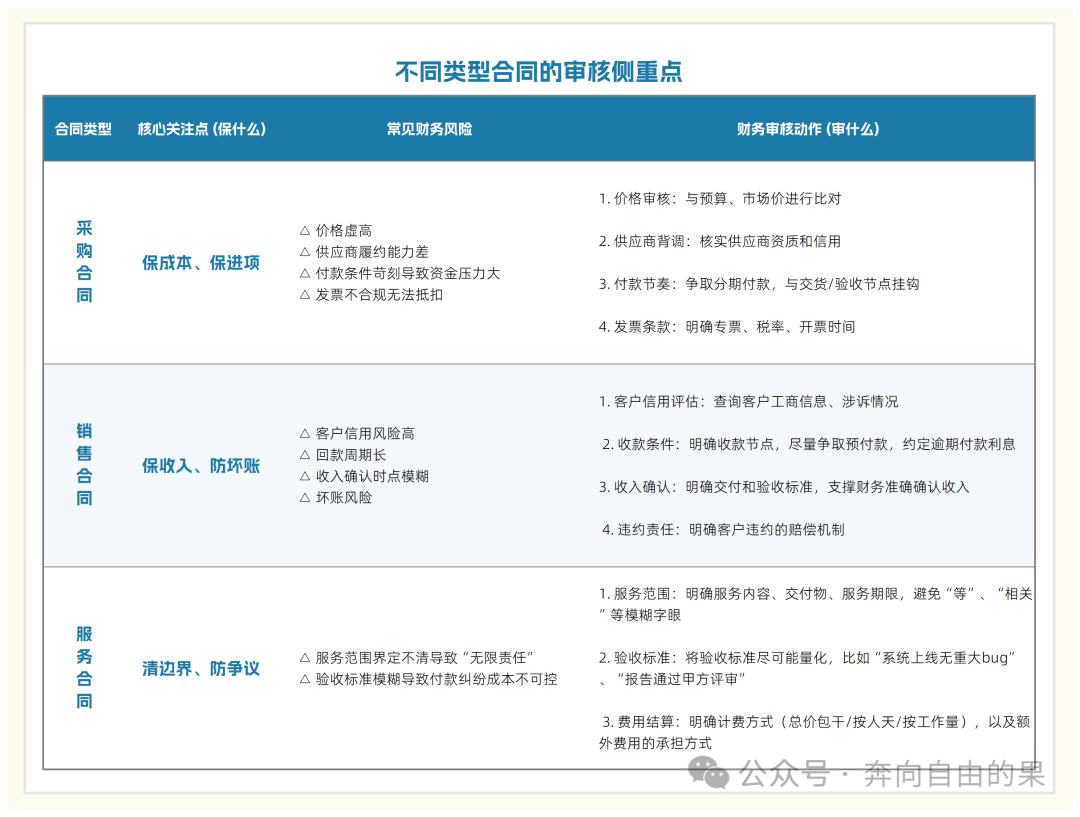Viewport: 1080px width, 817px height.
Task: Select the 服务合同 row label
Action: (x=84, y=668)
